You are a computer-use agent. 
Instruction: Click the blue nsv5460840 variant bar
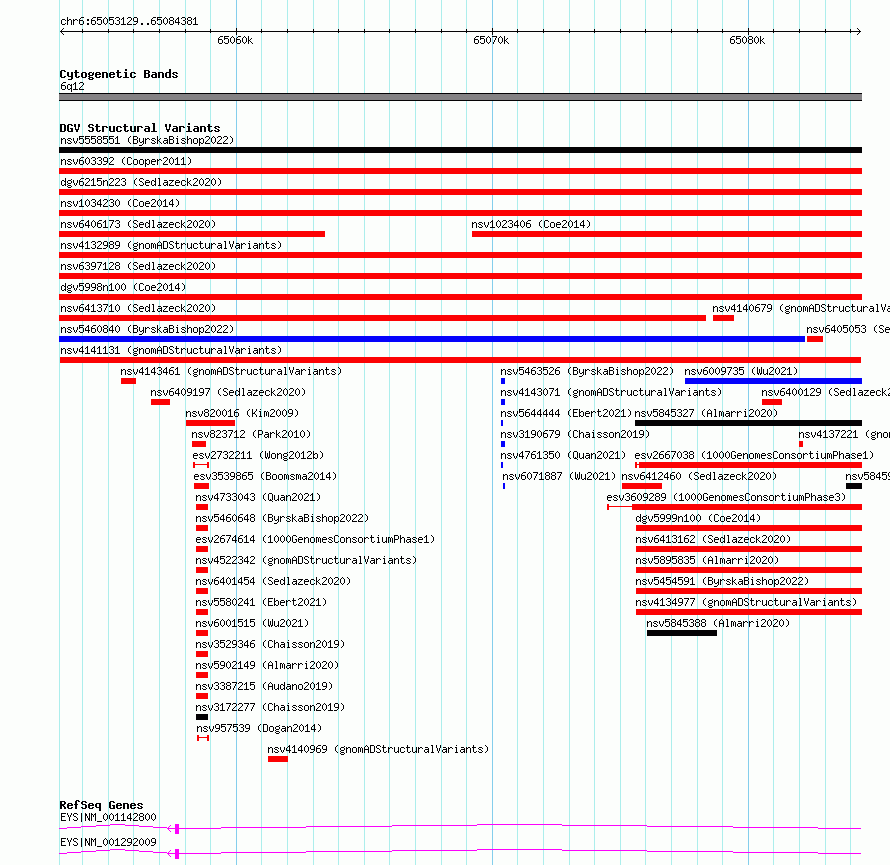[x=432, y=339]
